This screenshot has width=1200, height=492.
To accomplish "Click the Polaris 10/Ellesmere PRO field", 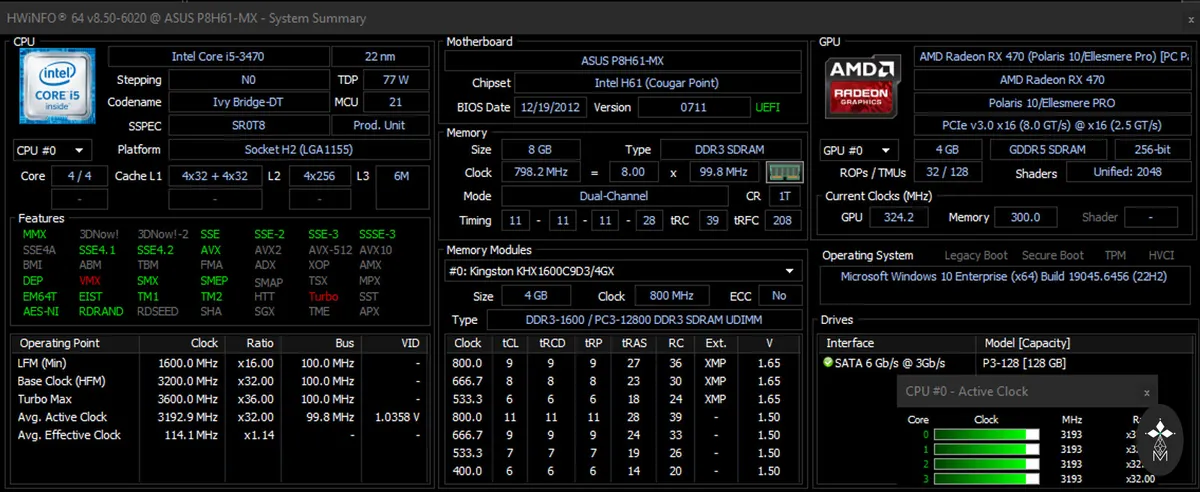I will pyautogui.click(x=1052, y=102).
